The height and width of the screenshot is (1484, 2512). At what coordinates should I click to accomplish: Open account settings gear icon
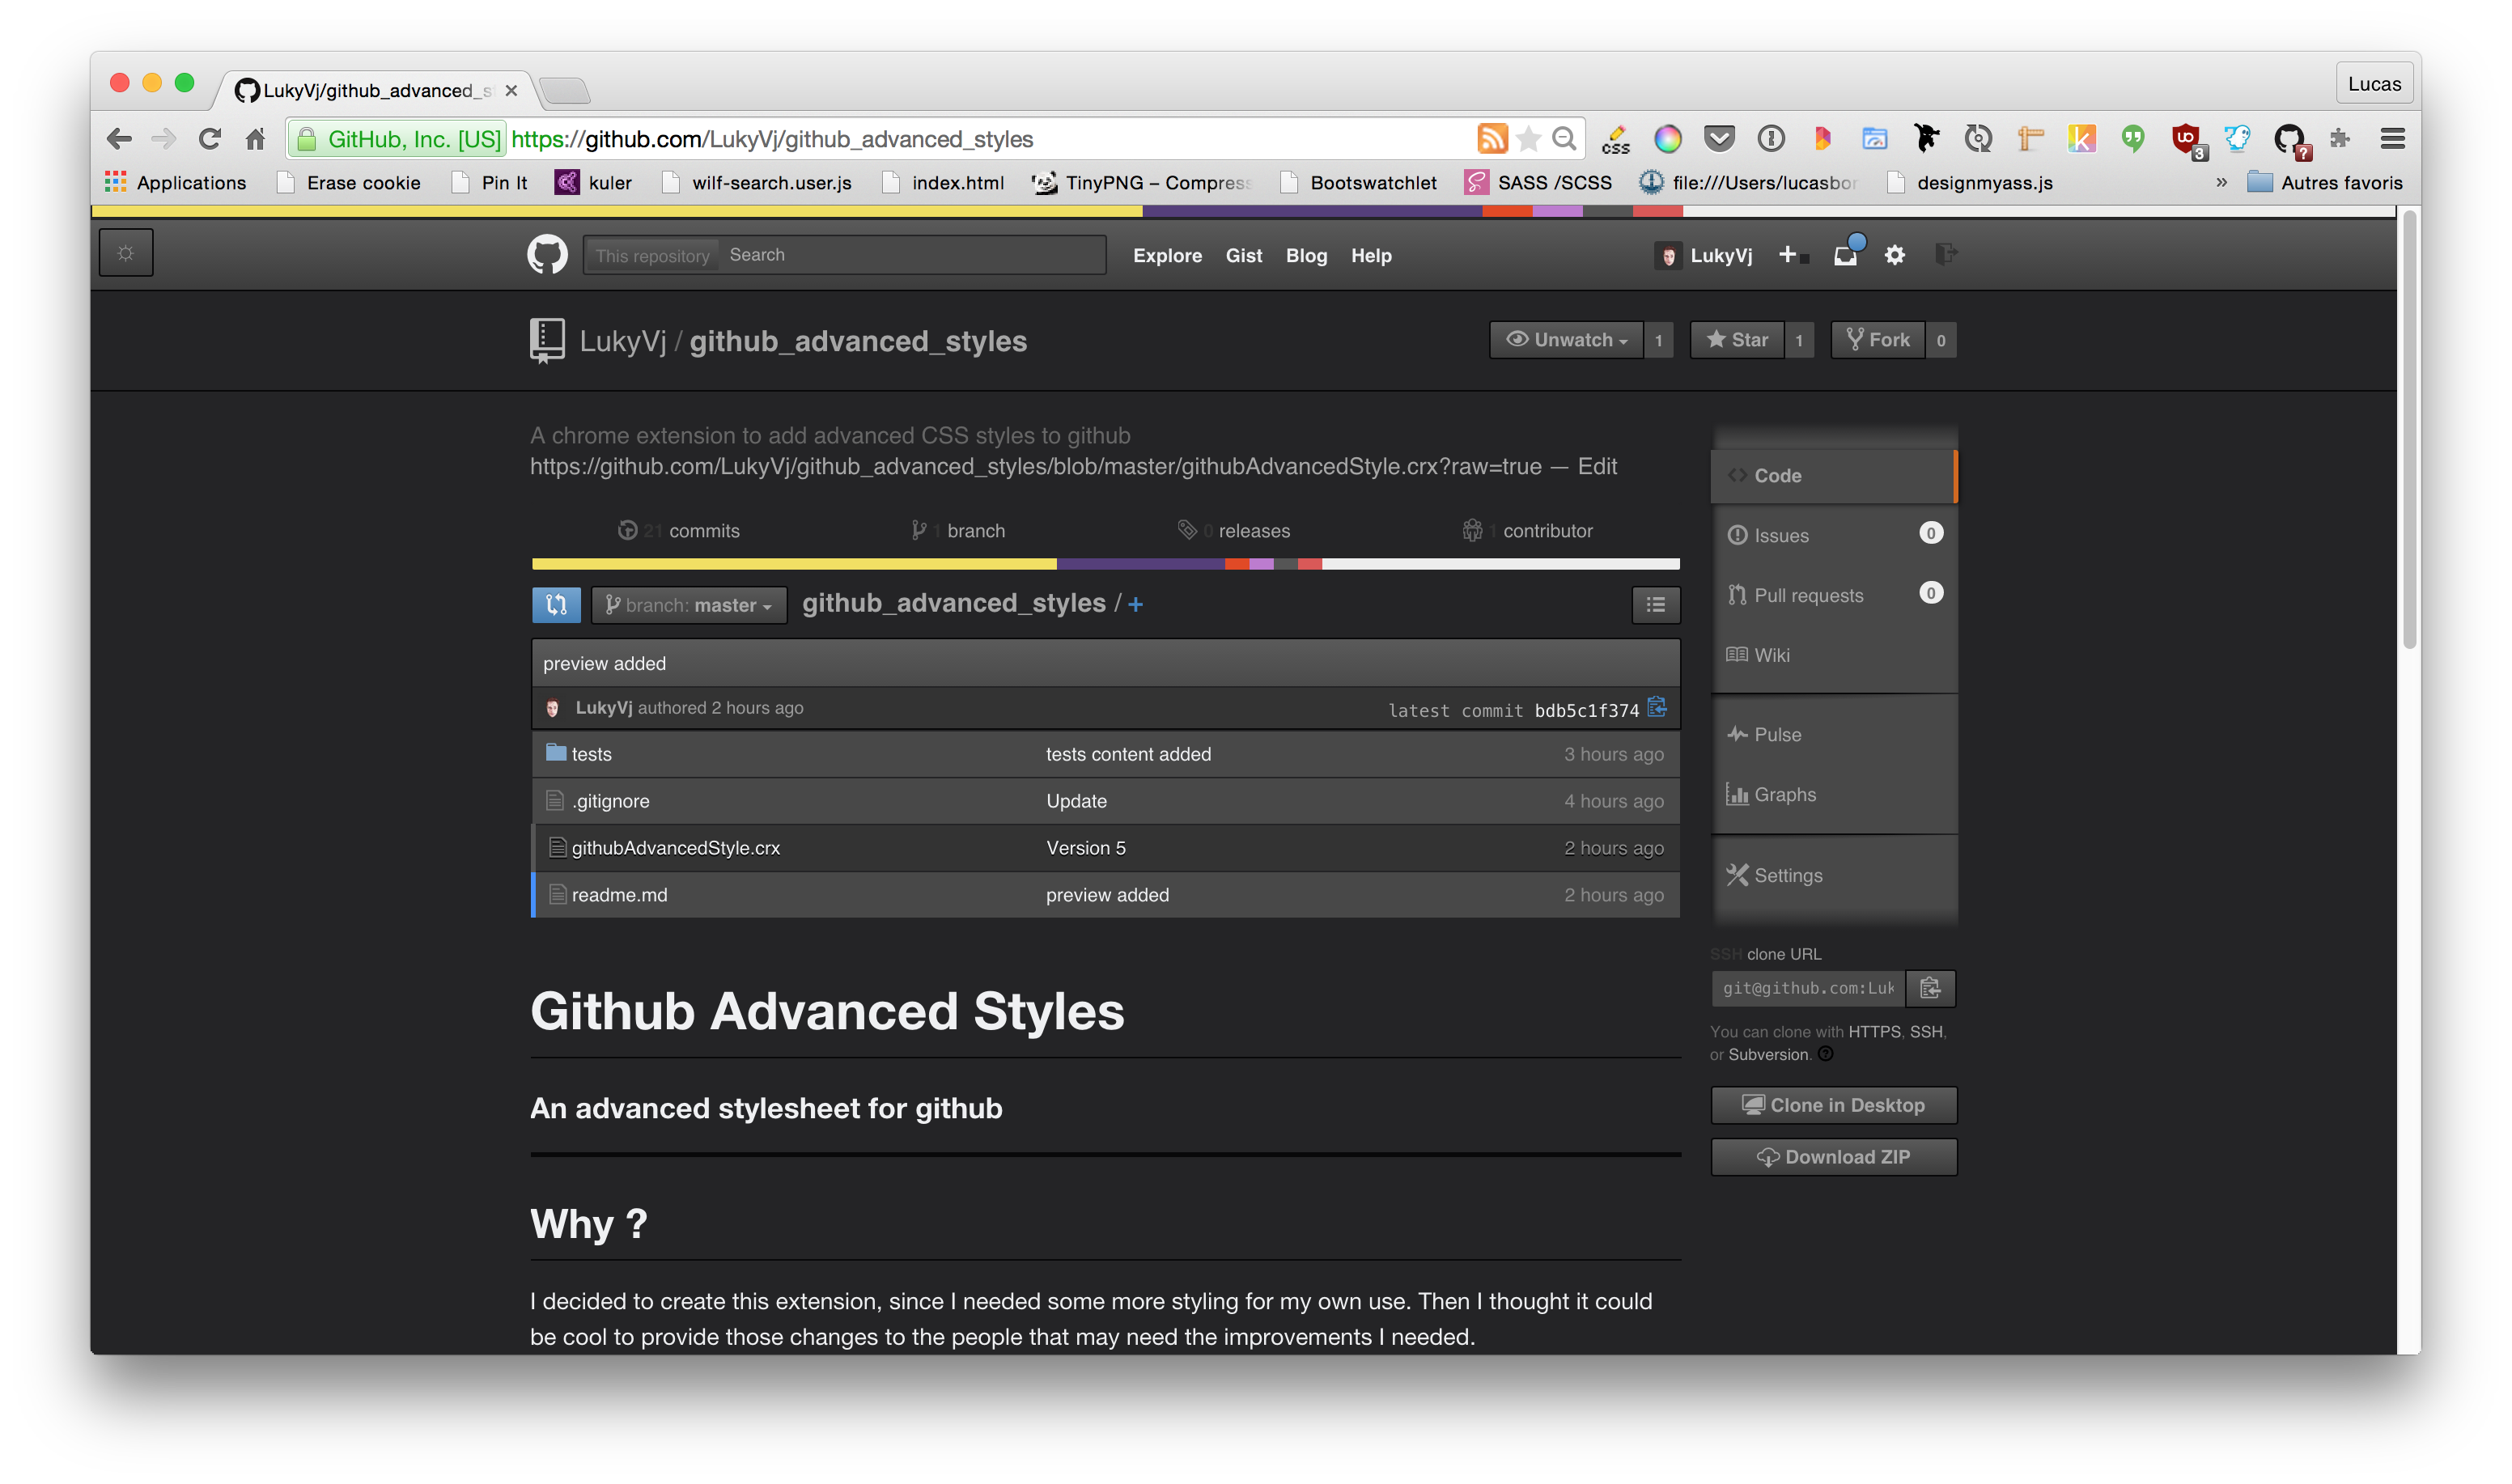pyautogui.click(x=1895, y=255)
